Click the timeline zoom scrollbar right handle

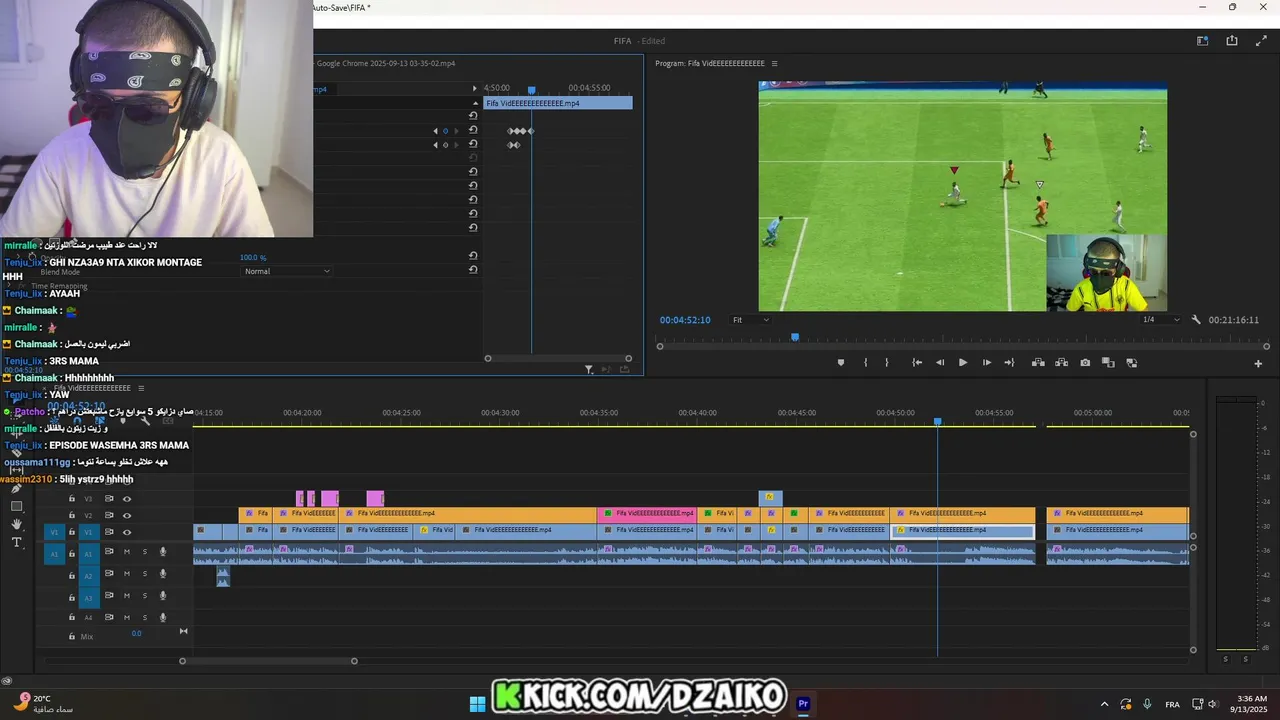(x=354, y=661)
